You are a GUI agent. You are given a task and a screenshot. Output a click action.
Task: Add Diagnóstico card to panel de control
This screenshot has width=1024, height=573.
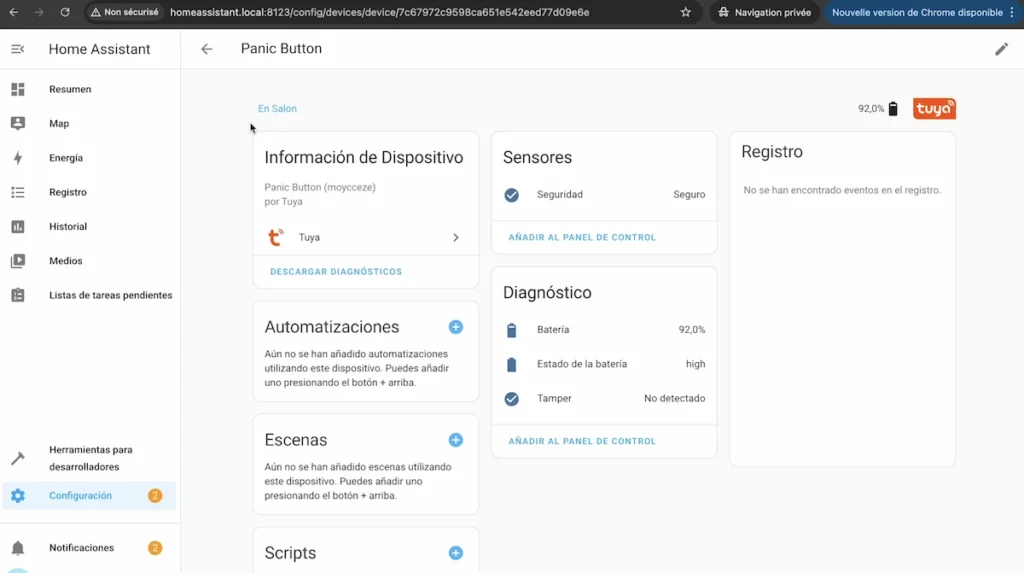pyautogui.click(x=582, y=441)
